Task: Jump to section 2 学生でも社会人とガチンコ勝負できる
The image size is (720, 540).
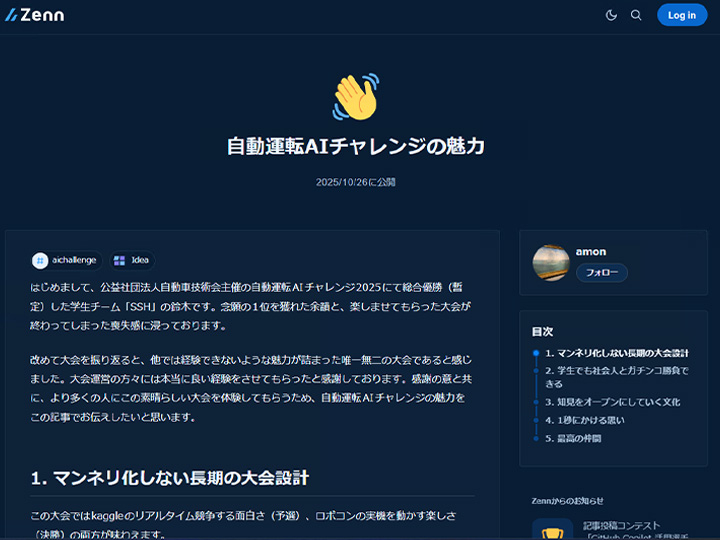Action: (617, 377)
